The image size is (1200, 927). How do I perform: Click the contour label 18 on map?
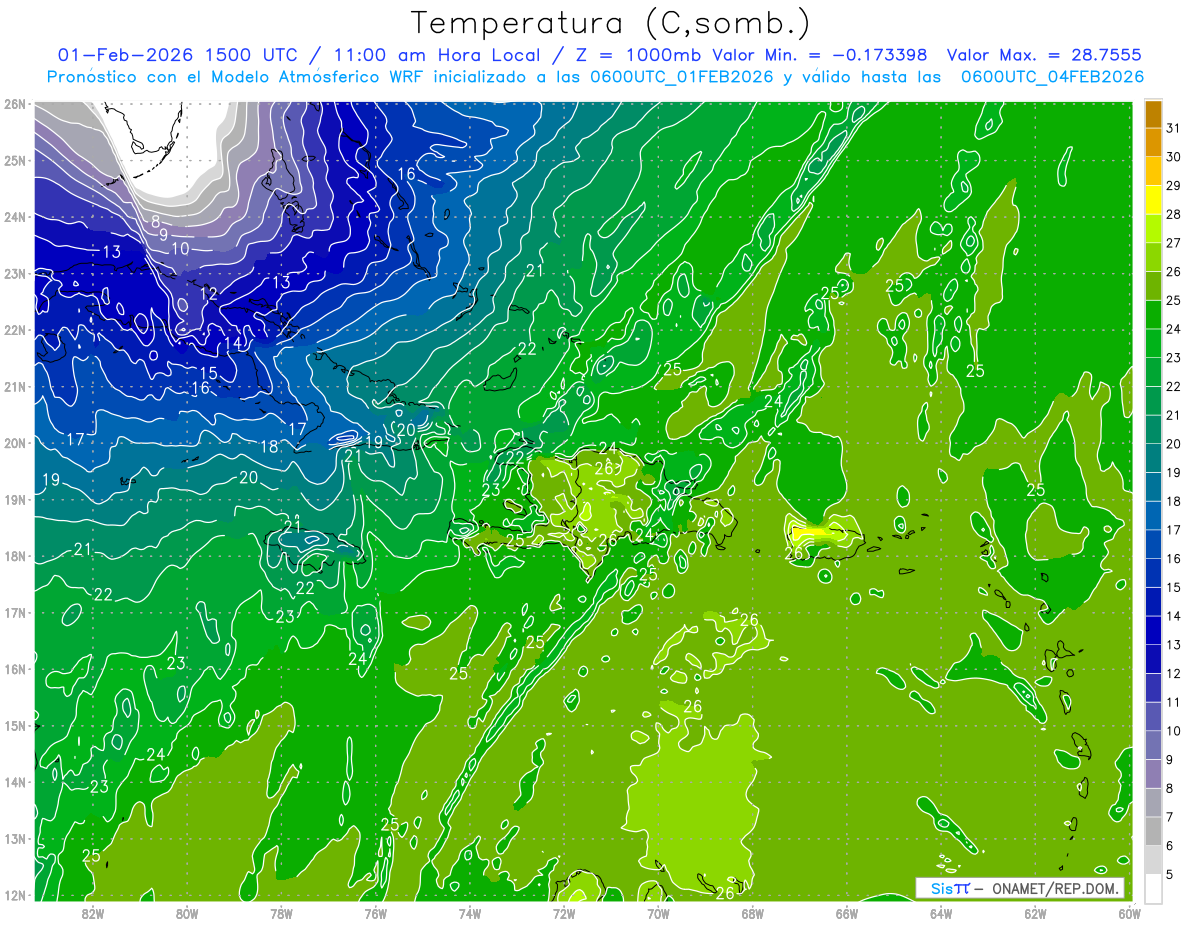click(270, 447)
